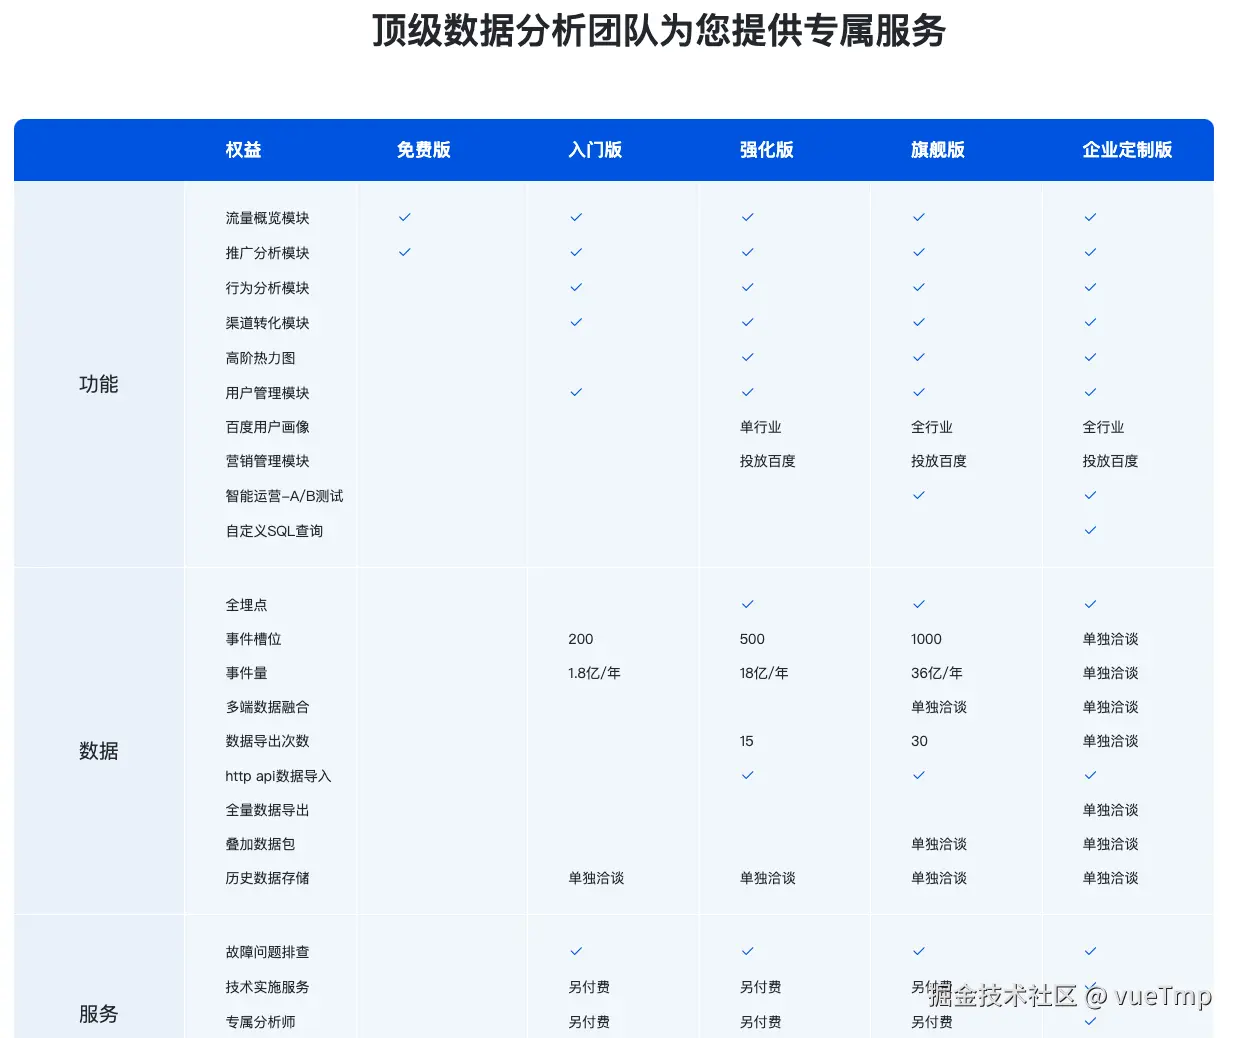
Task: Select http api数据导入 checkmark under 旗舰版
Action: click(x=919, y=775)
